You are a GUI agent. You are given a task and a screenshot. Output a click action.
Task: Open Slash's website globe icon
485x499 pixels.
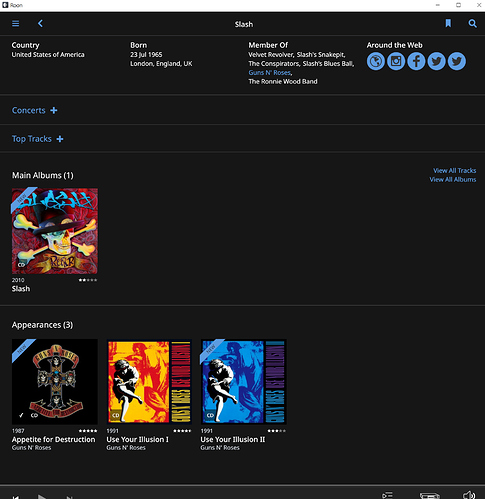376,61
